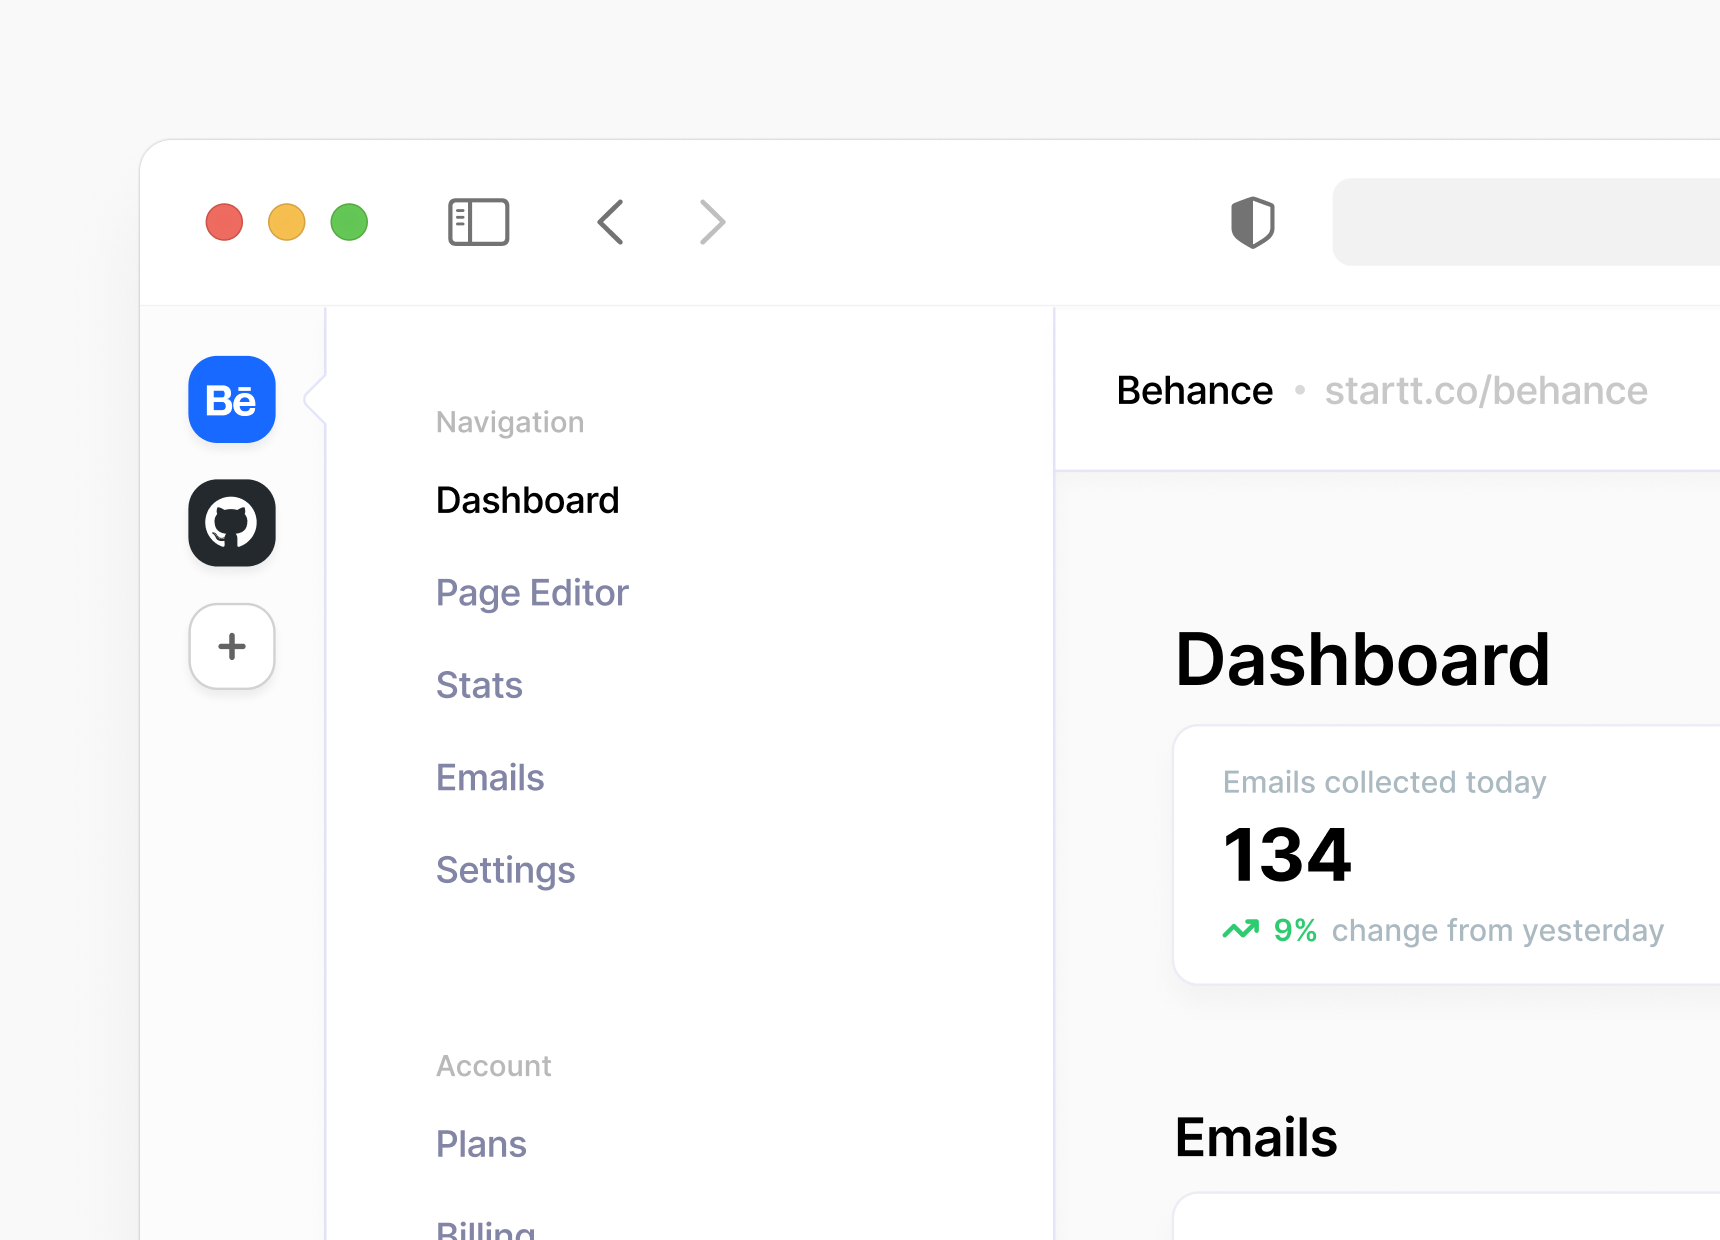Click the "Account" section label
Screen dimensions: 1720x1240
click(x=494, y=1066)
